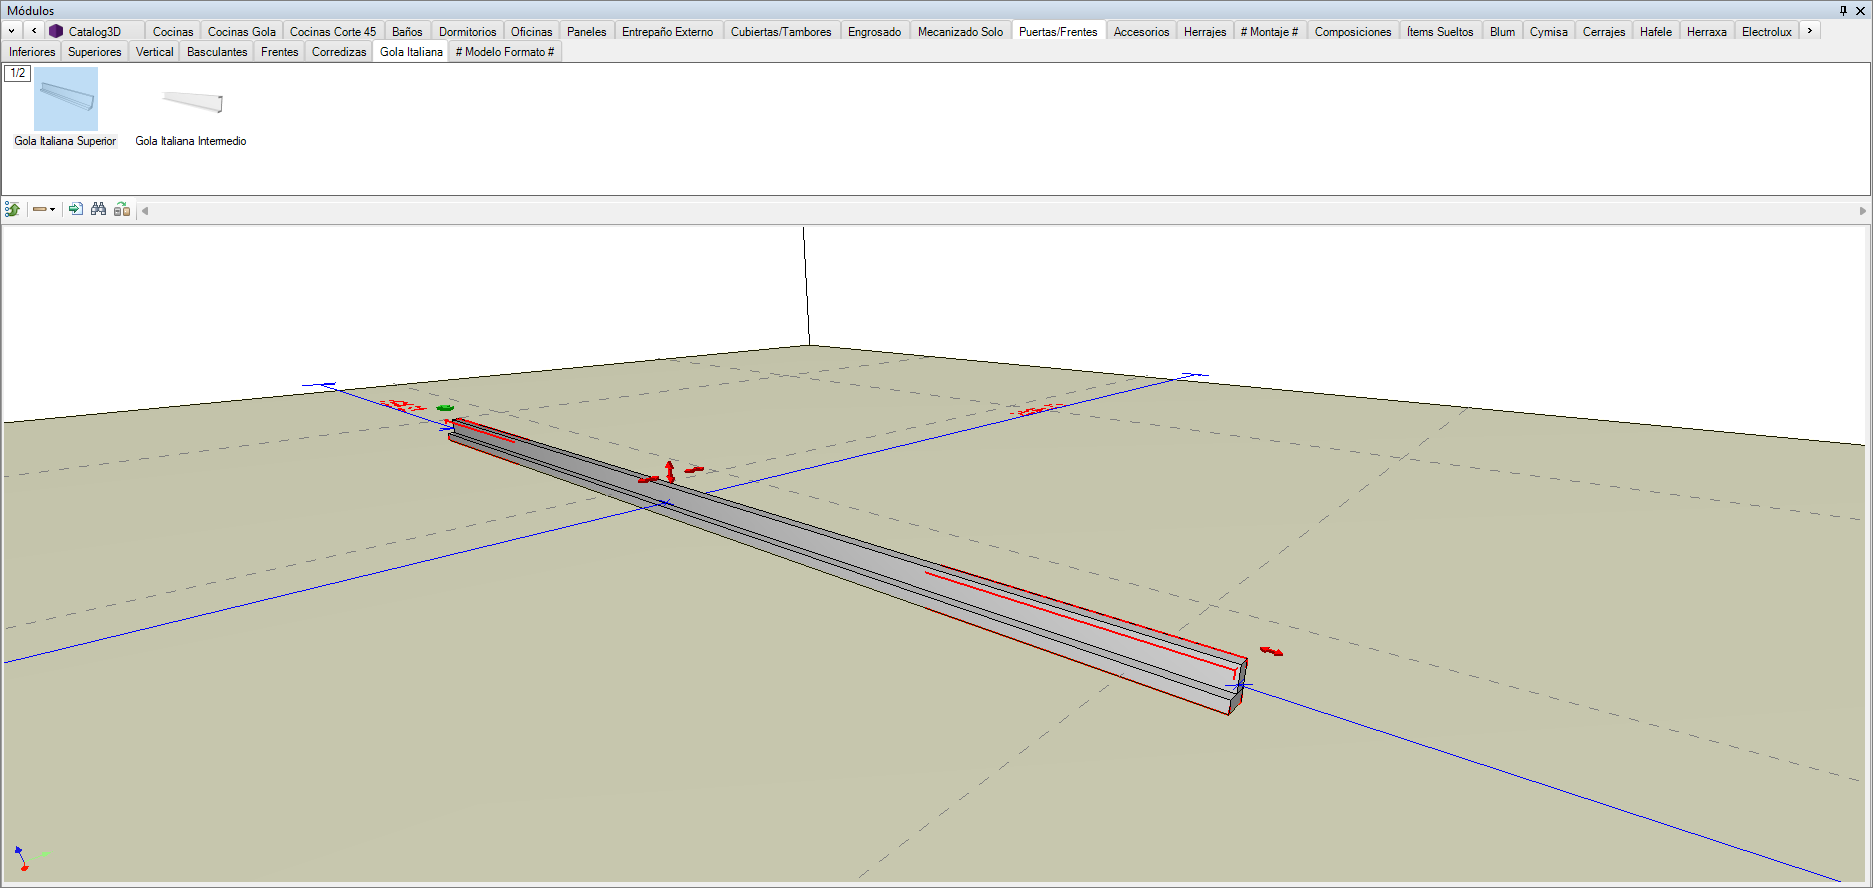Switch to the Paneles tab
This screenshot has width=1873, height=888.
586,32
